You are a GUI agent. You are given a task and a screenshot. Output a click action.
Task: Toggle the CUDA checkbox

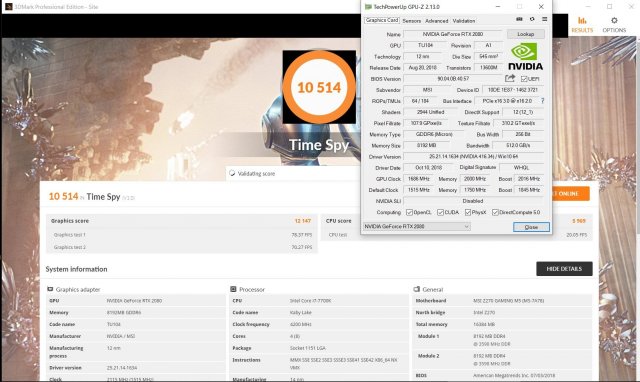[440, 212]
